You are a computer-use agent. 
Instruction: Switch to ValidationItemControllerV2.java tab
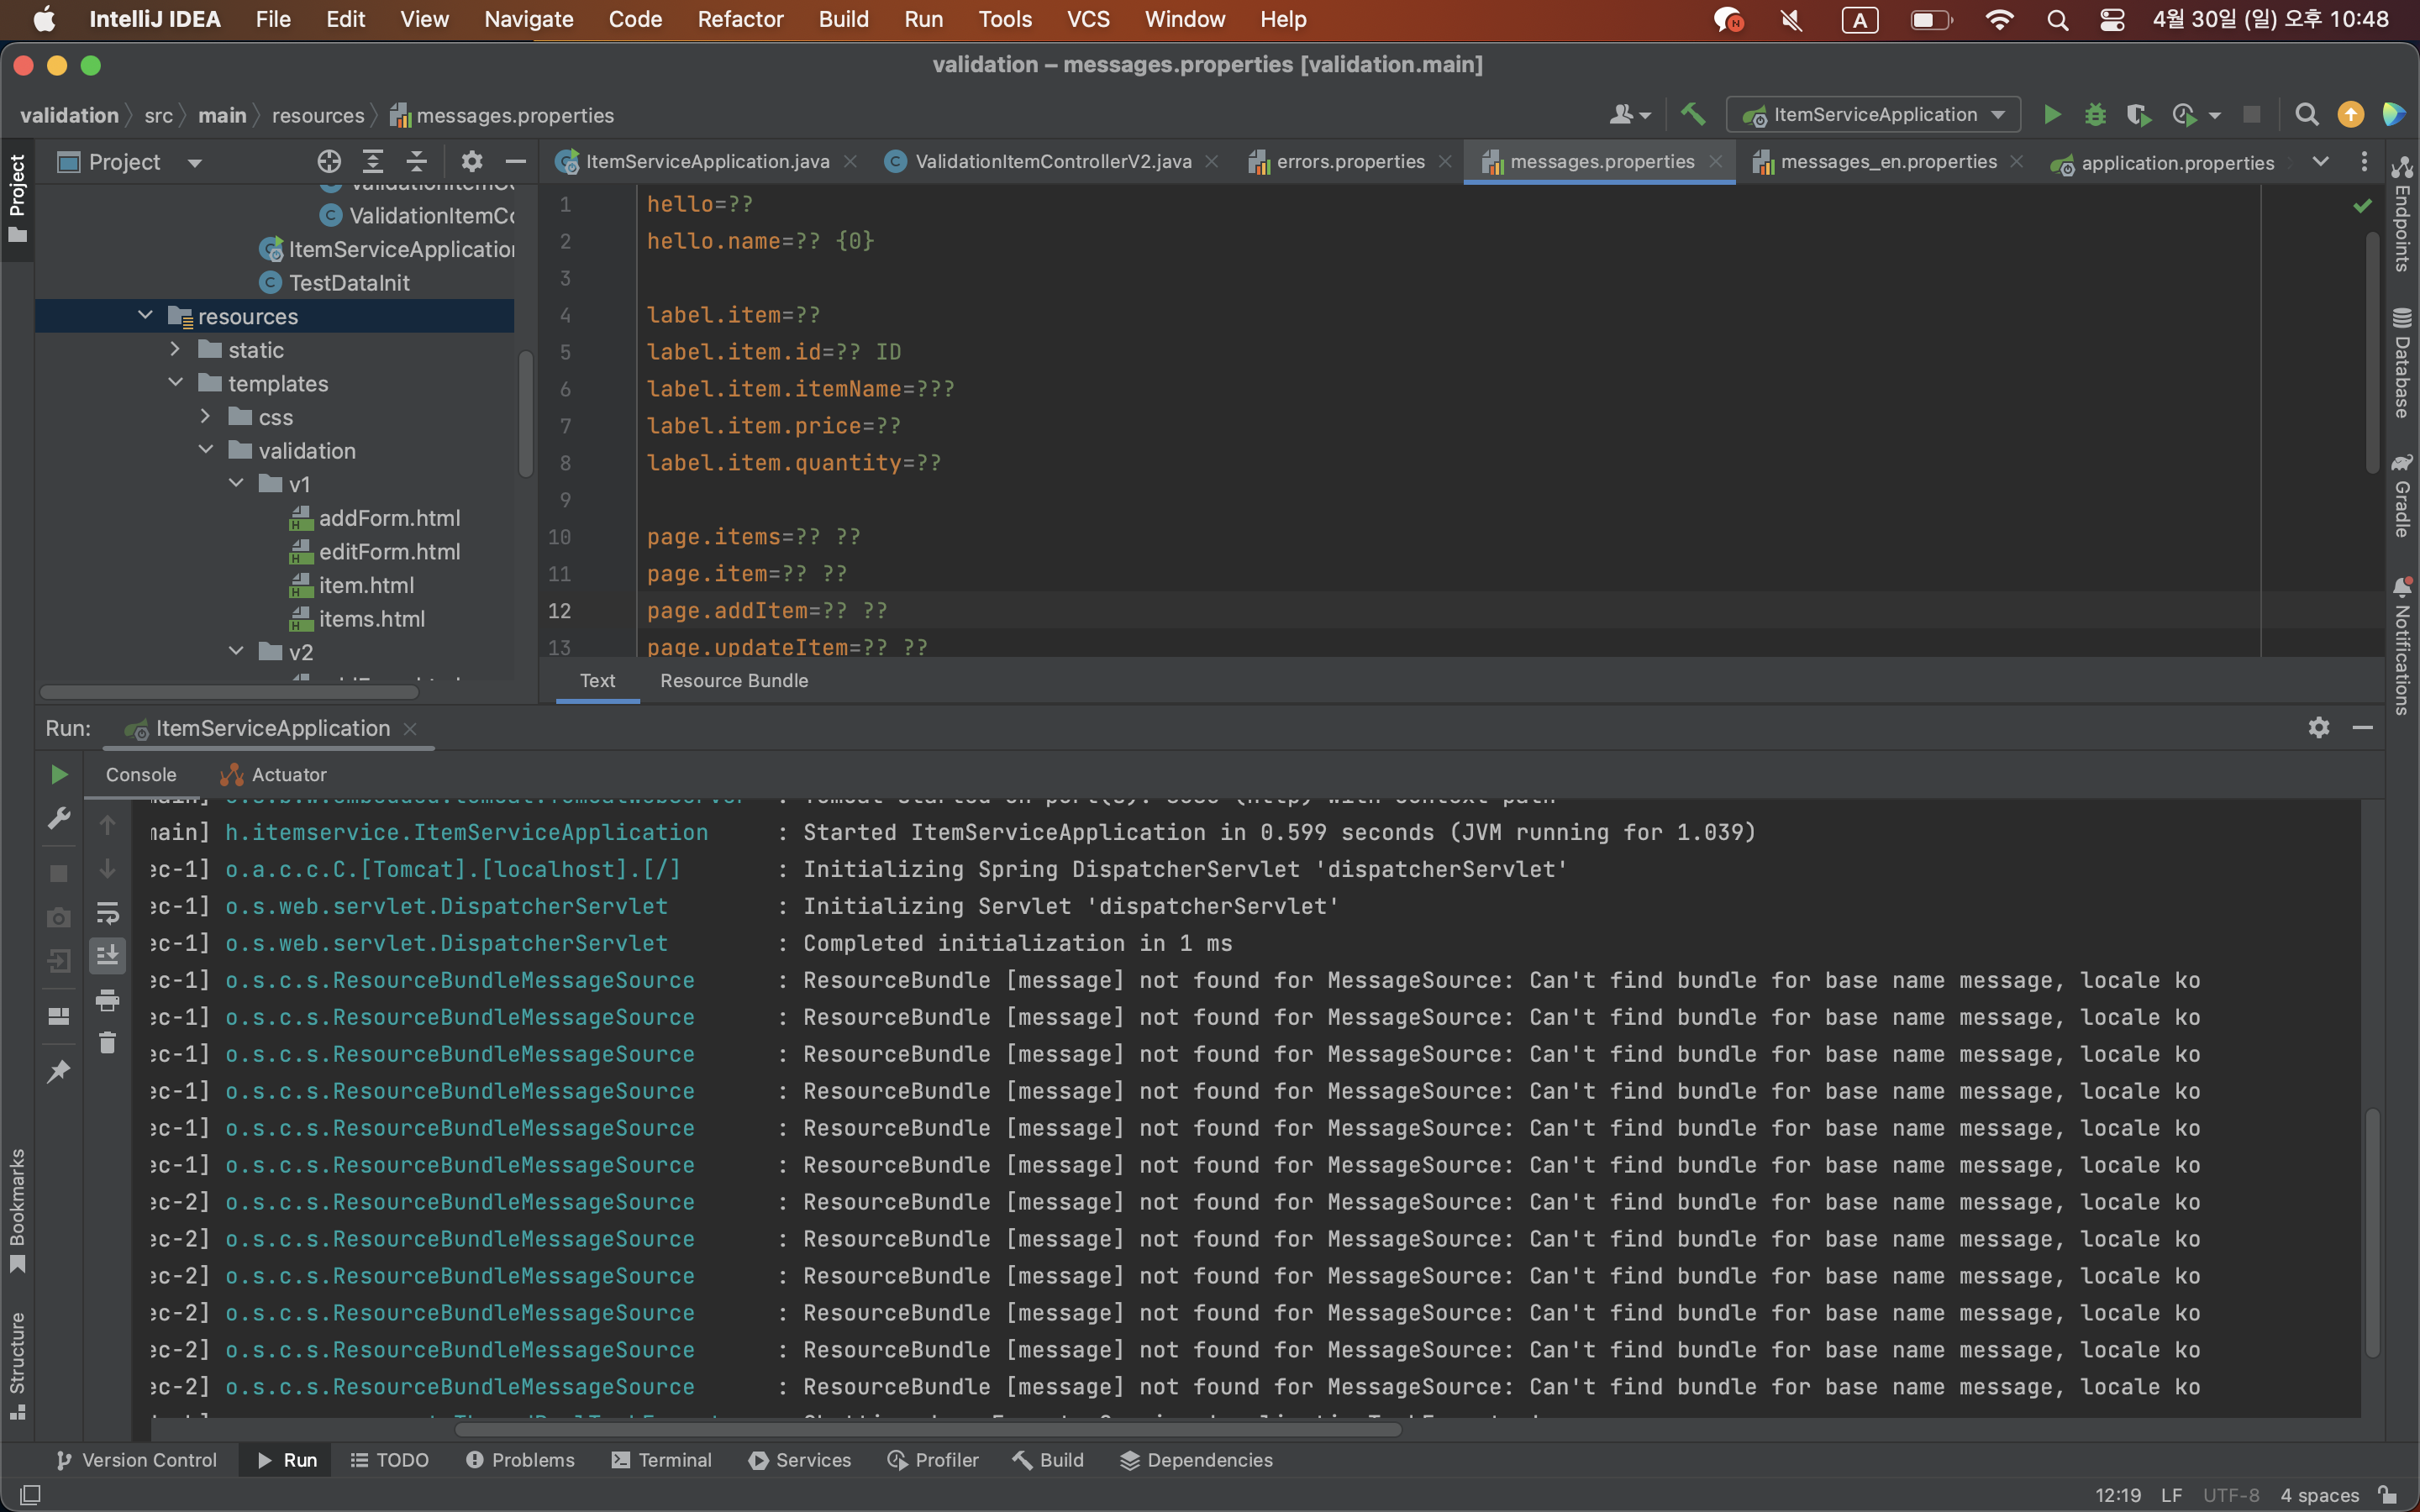point(1053,162)
